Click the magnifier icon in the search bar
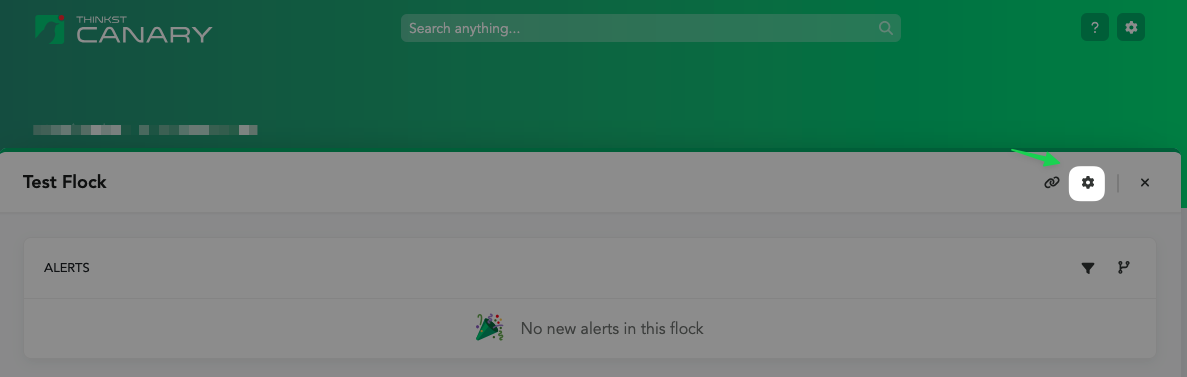The image size is (1187, 377). point(885,29)
